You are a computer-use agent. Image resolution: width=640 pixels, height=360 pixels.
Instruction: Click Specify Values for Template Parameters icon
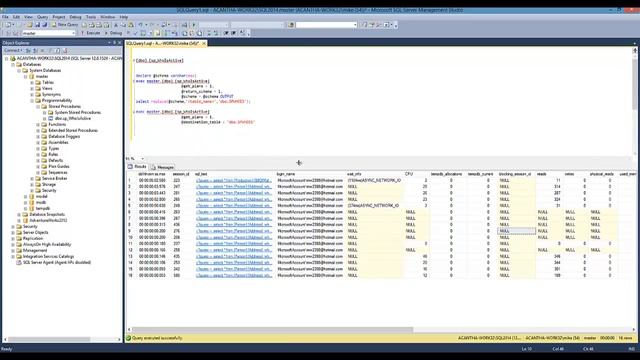[242, 33]
